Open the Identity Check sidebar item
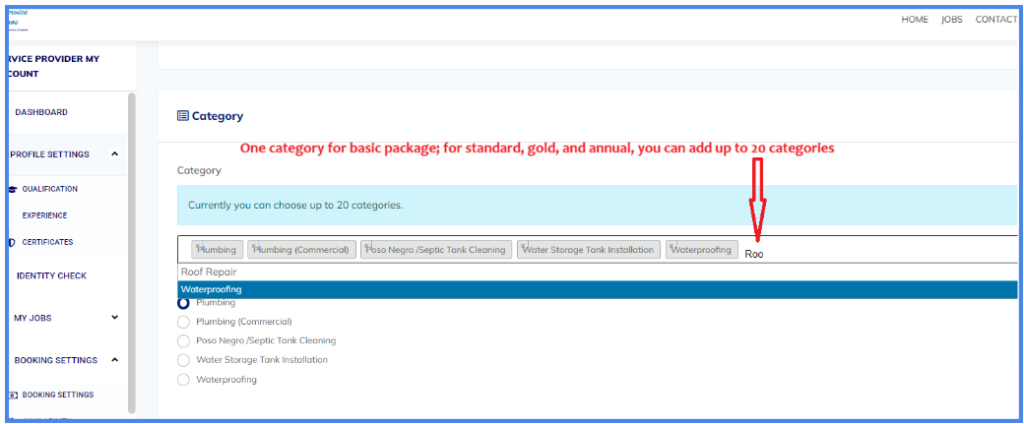The width and height of the screenshot is (1024, 424). (51, 276)
